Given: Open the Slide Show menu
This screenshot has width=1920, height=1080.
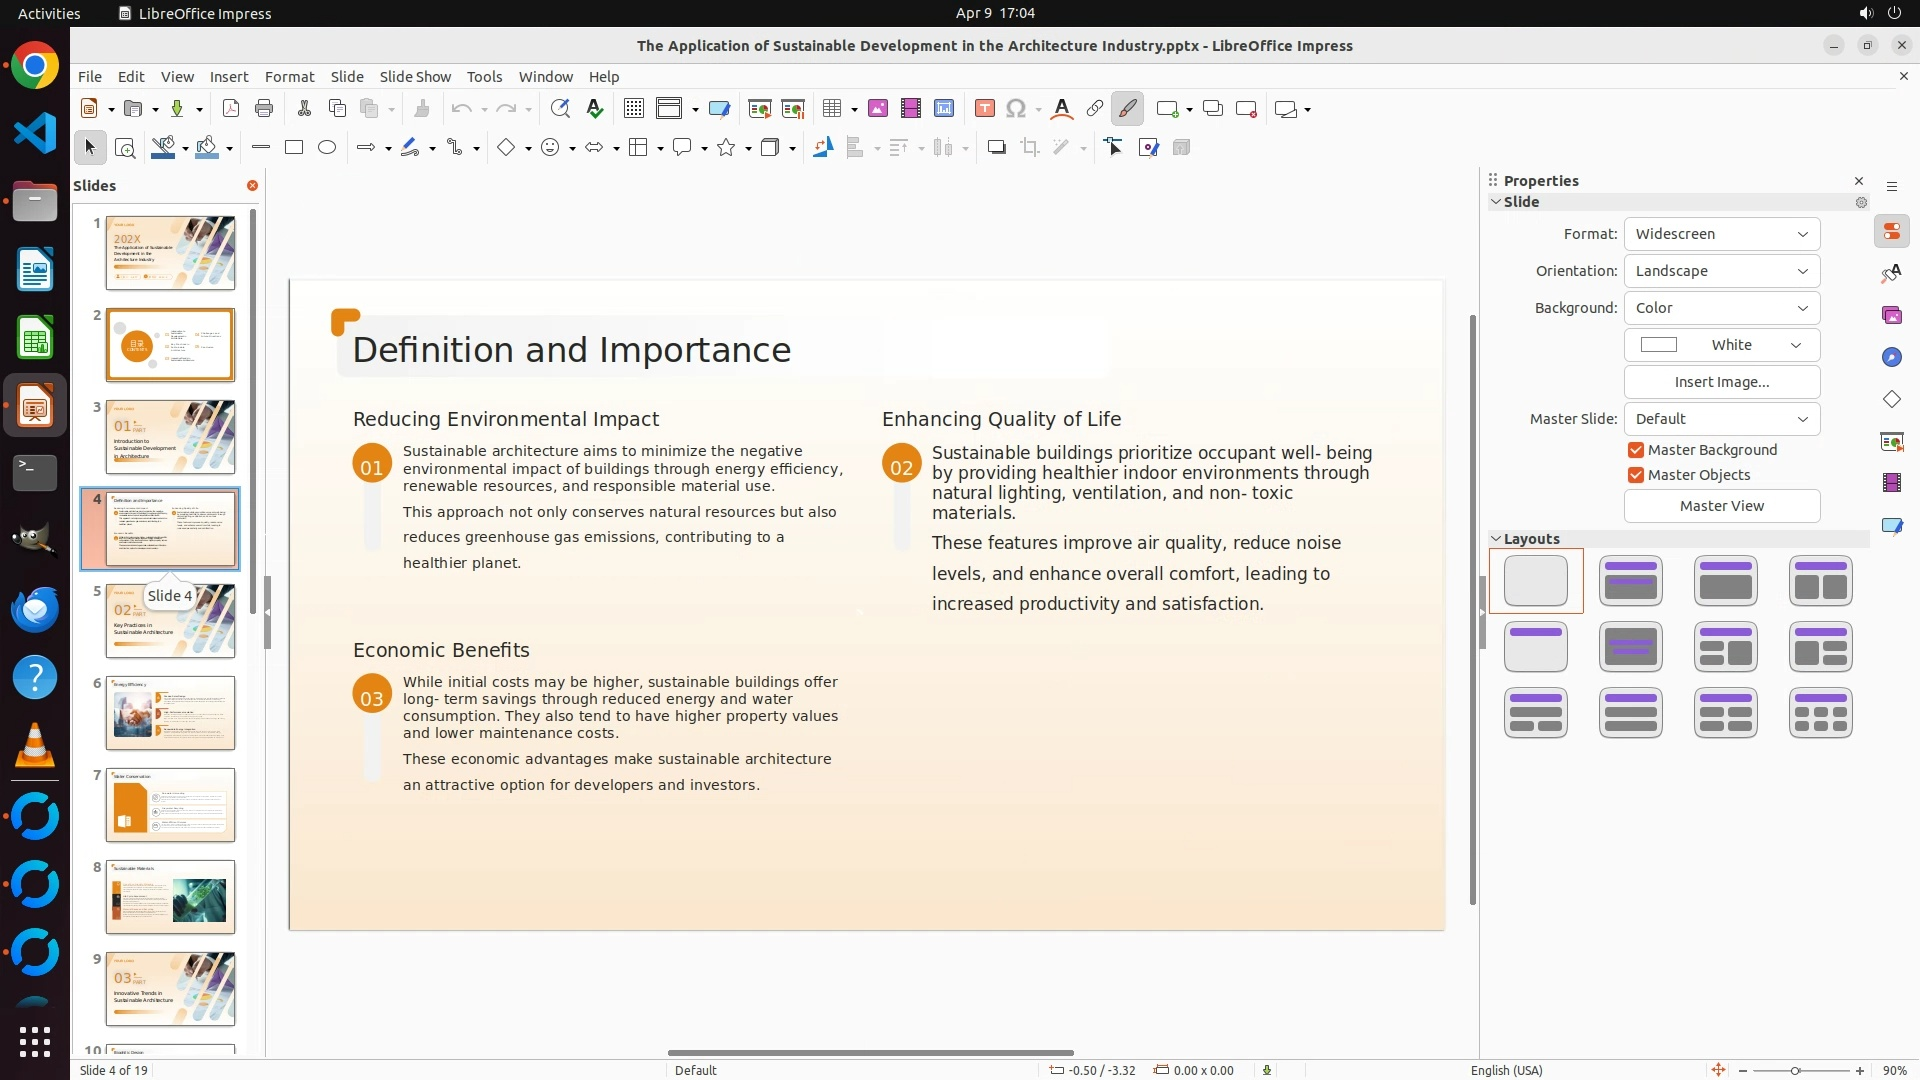Looking at the screenshot, I should click(x=415, y=77).
